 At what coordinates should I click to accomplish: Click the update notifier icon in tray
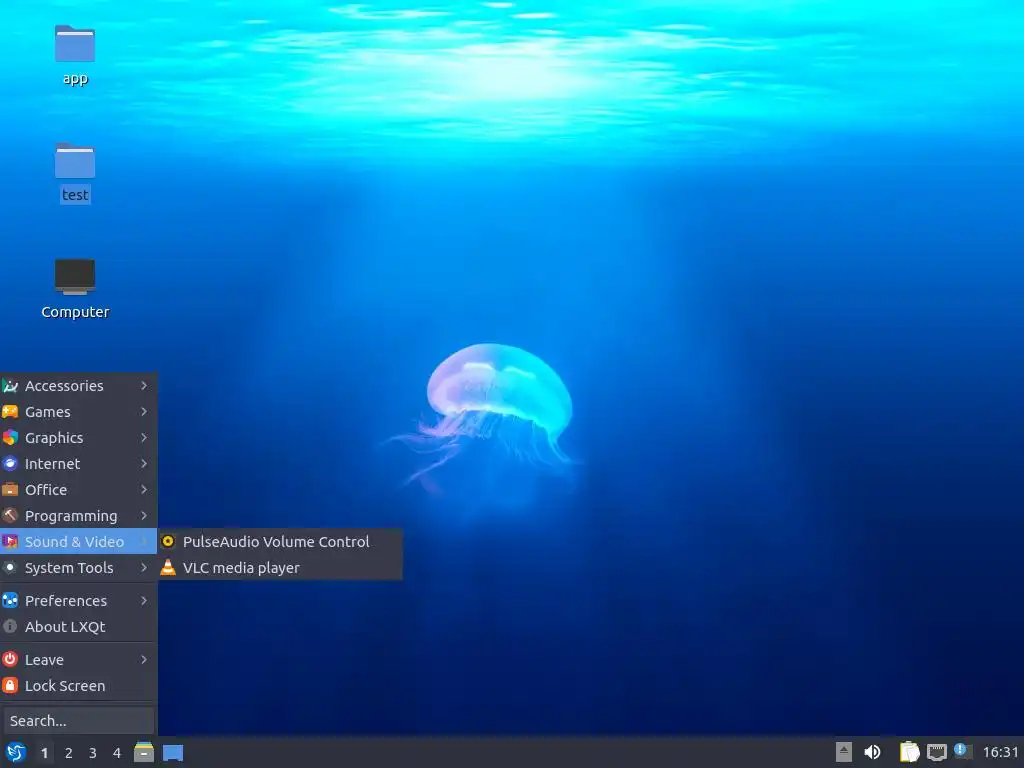963,751
